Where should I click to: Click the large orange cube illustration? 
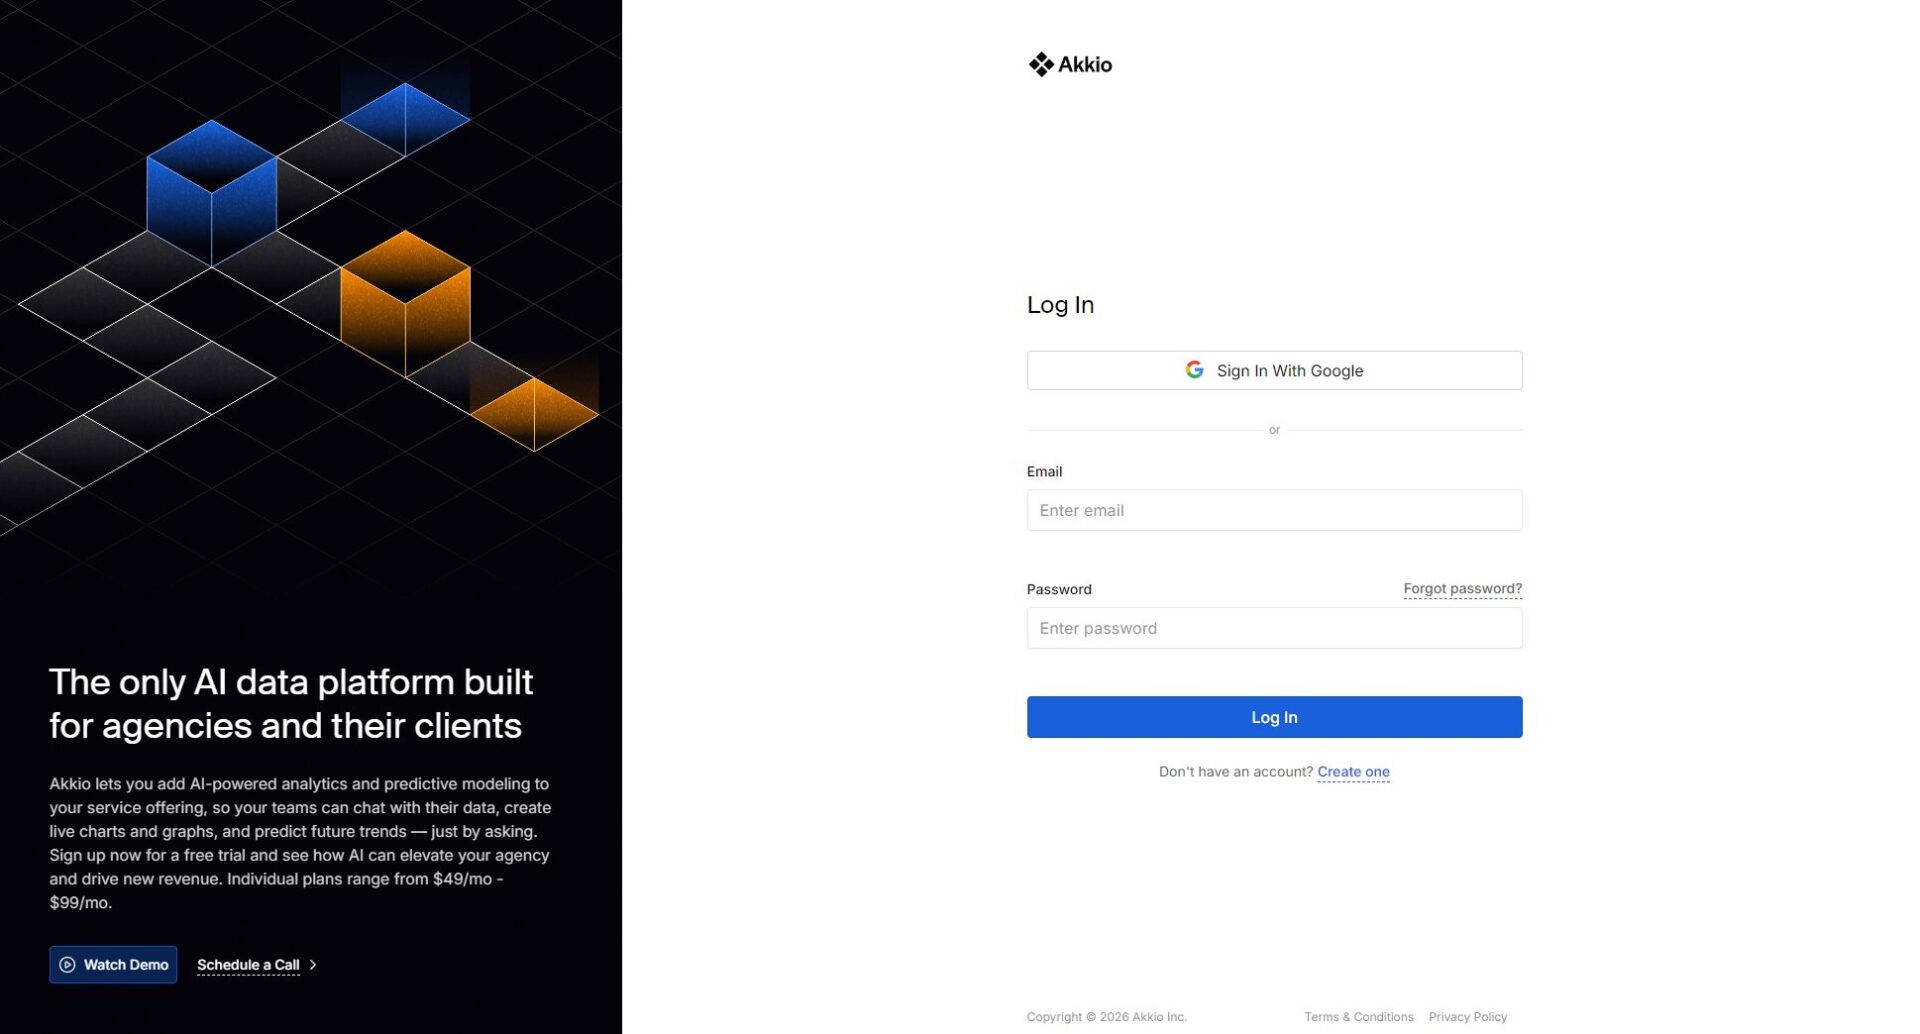point(405,303)
